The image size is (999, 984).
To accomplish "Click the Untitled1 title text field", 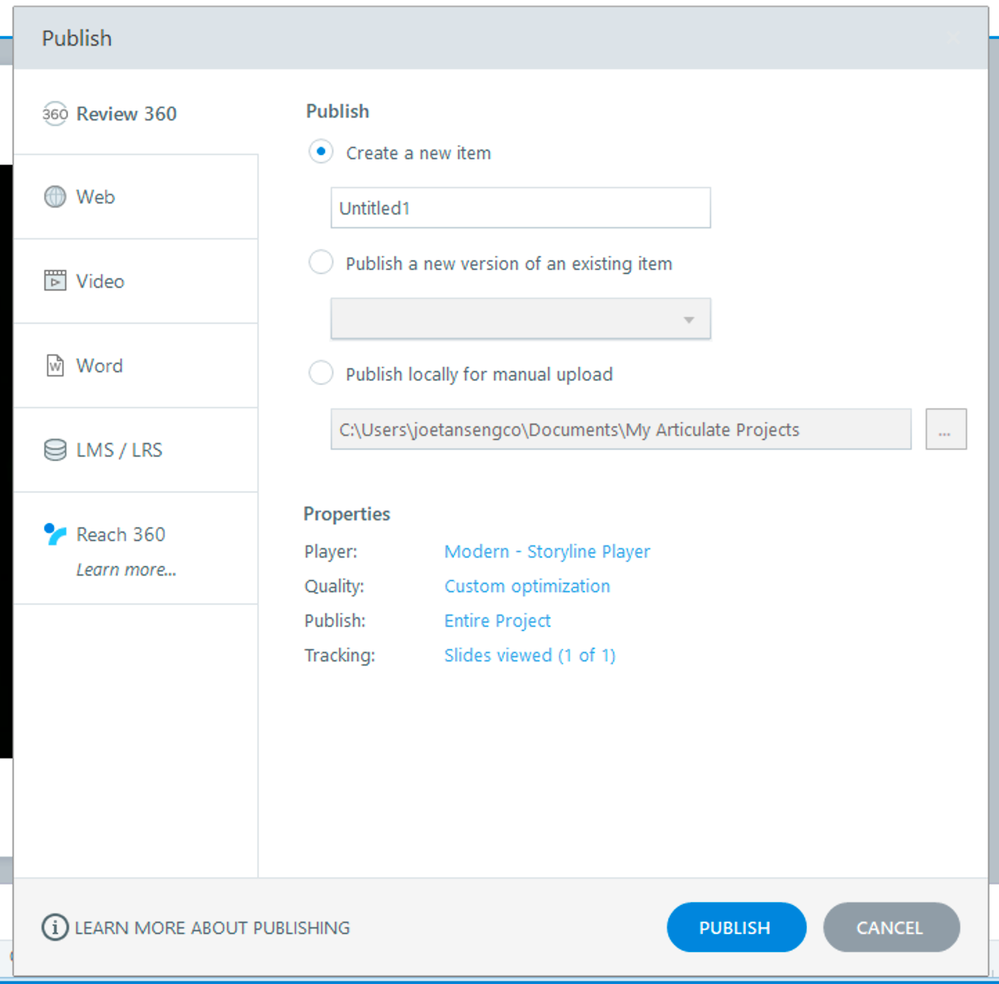I will (520, 209).
